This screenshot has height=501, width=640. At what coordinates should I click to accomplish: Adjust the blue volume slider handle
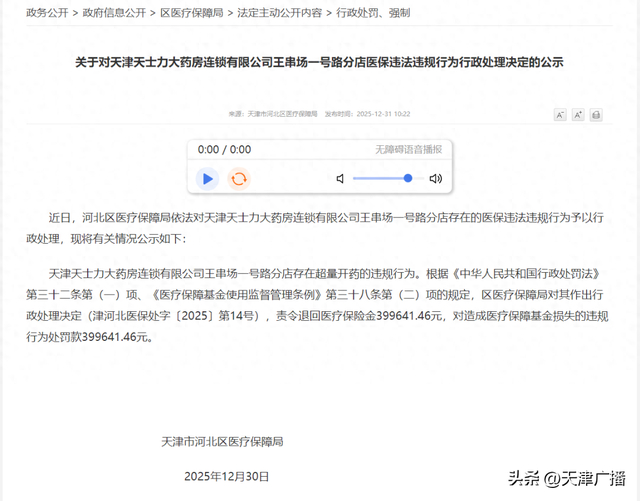407,178
